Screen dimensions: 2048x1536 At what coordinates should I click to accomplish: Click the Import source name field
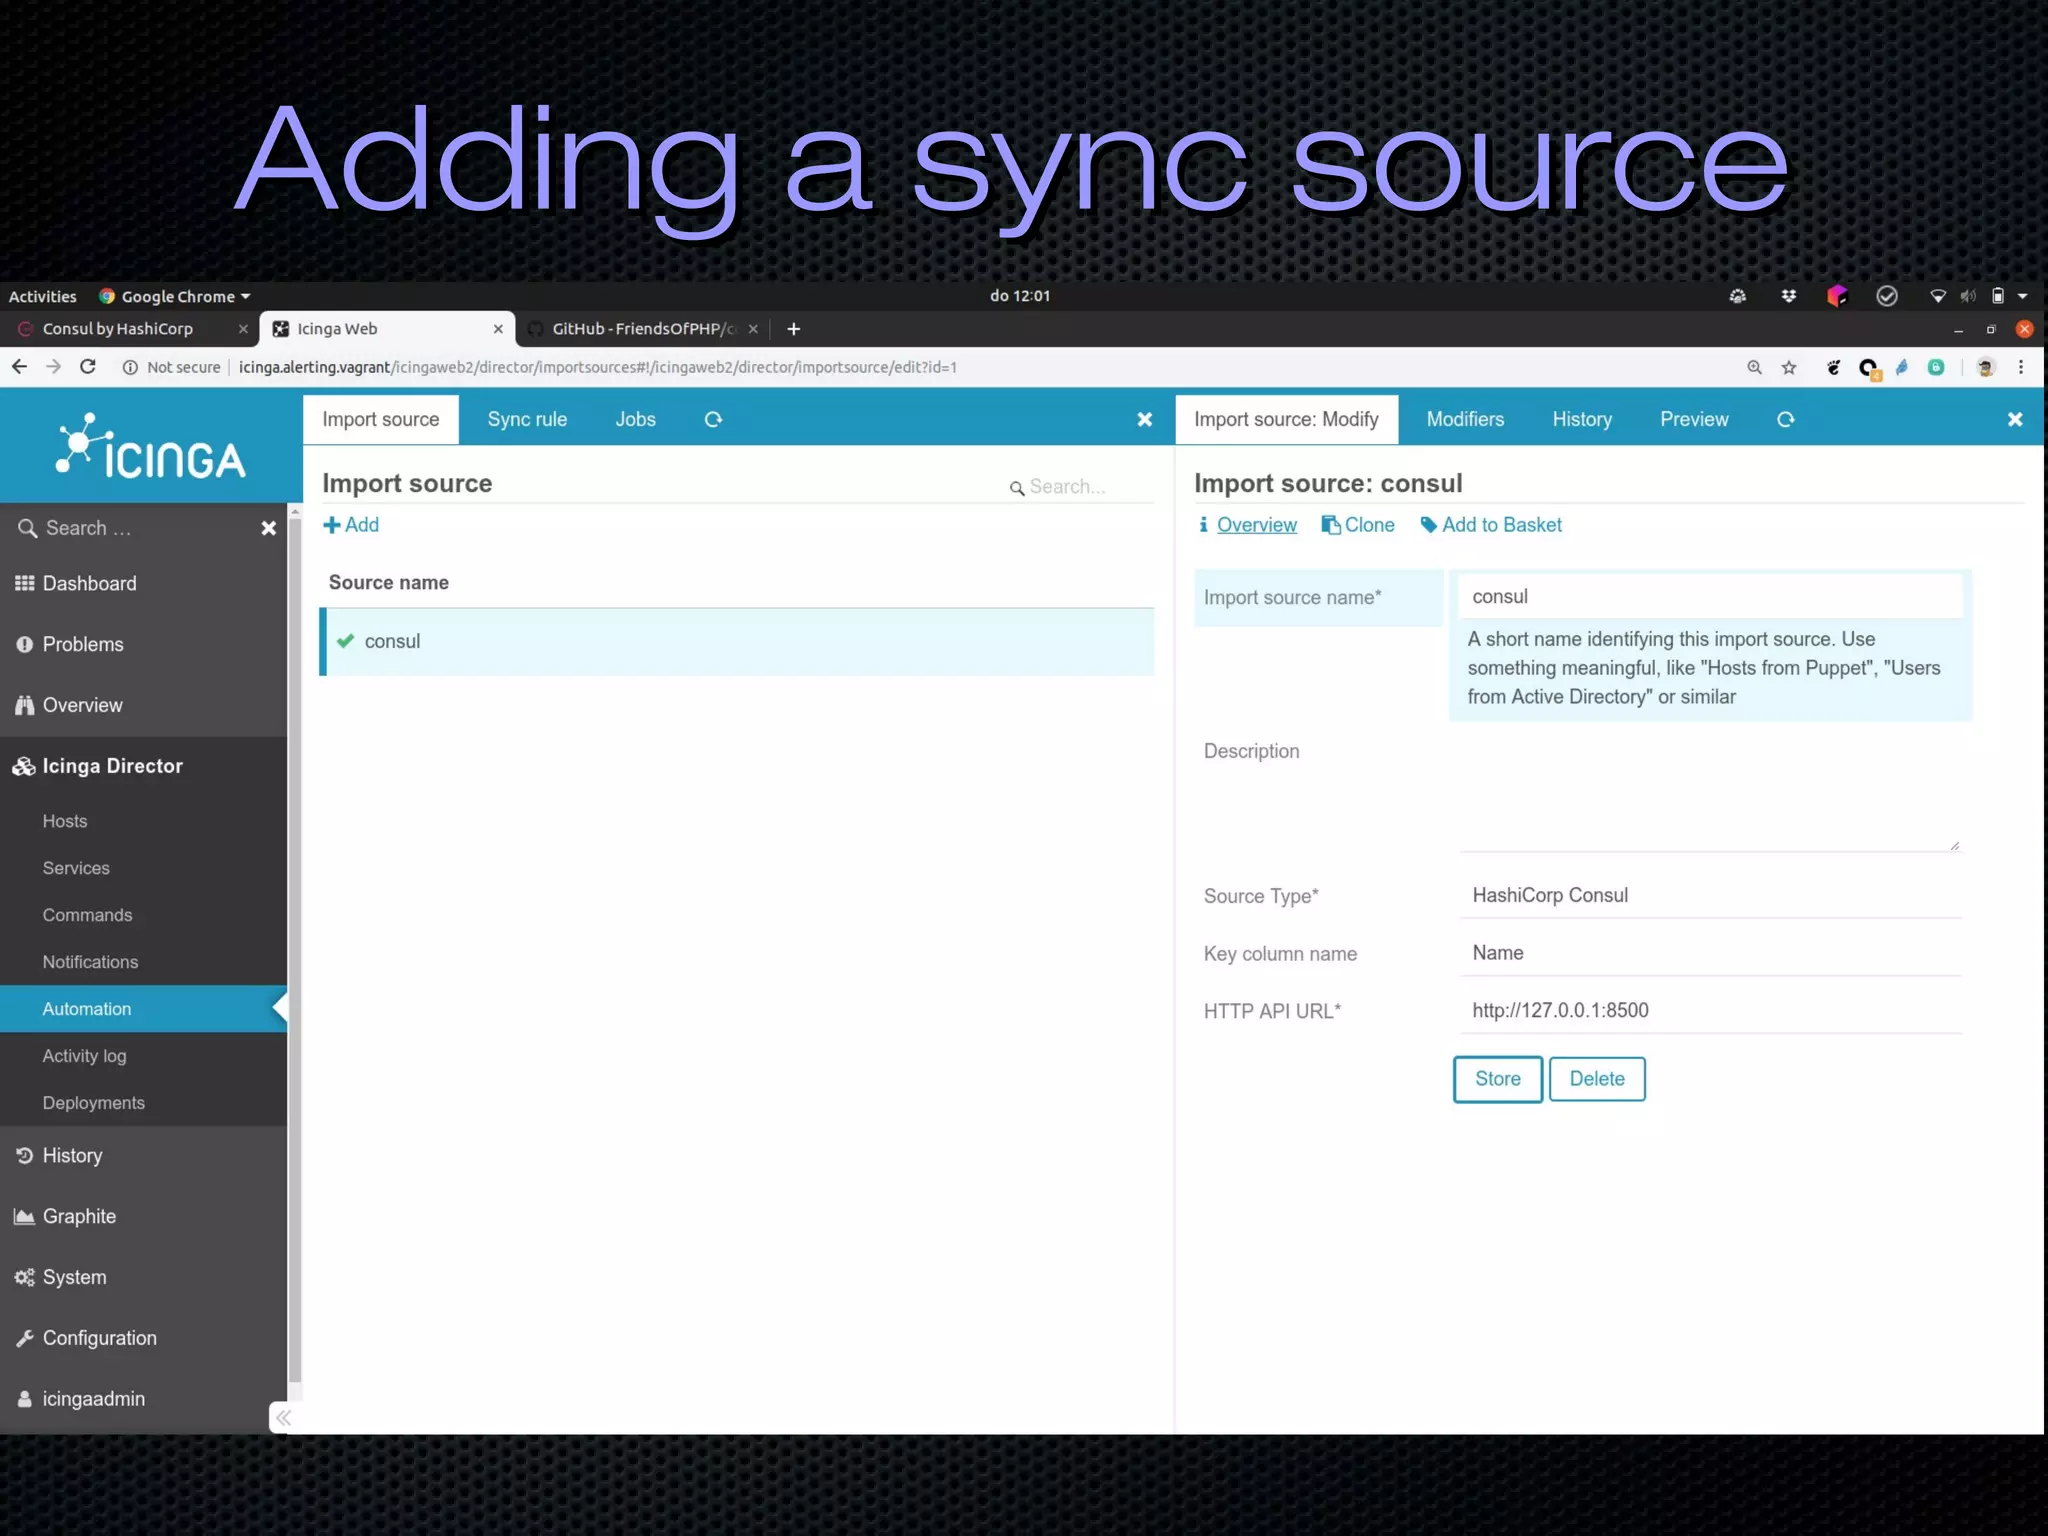click(1710, 597)
